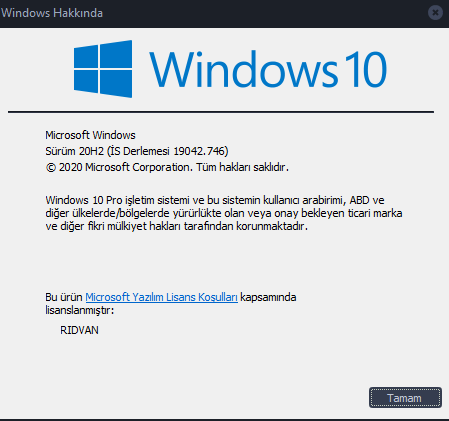Click the Sürüm 20H2 version line
This screenshot has width=449, height=421.
tap(137, 151)
